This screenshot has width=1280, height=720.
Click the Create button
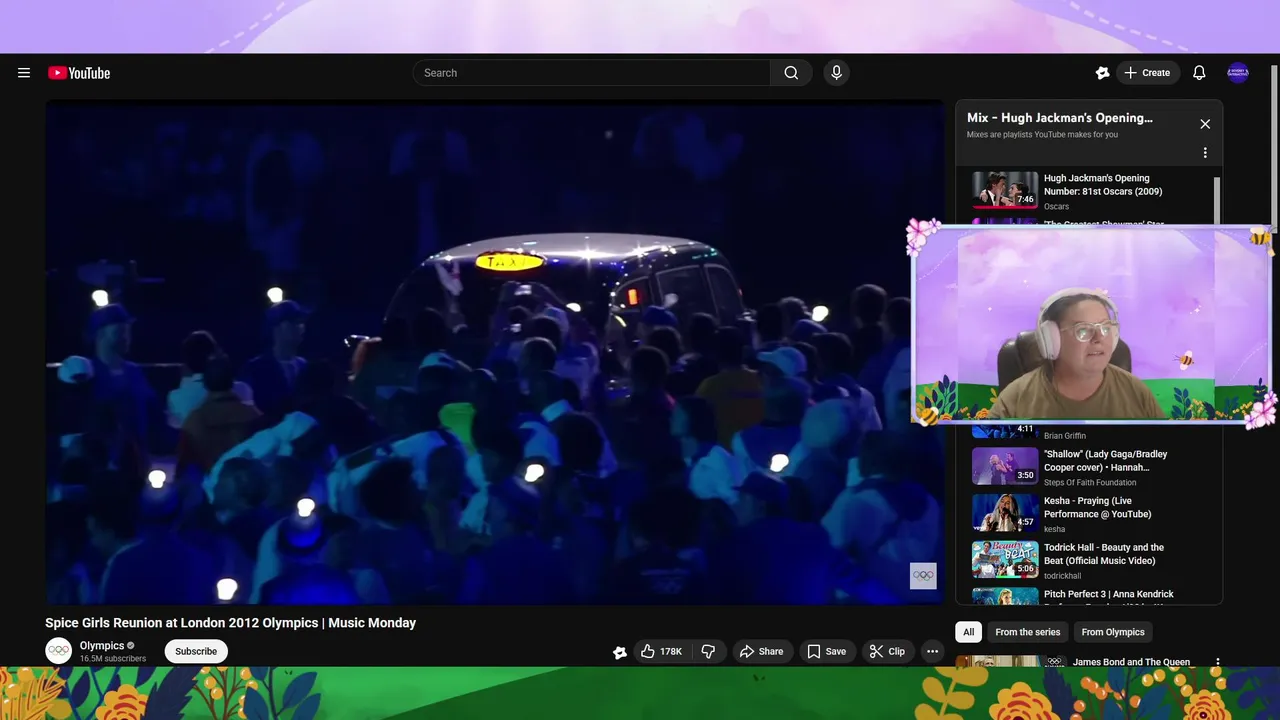1146,73
